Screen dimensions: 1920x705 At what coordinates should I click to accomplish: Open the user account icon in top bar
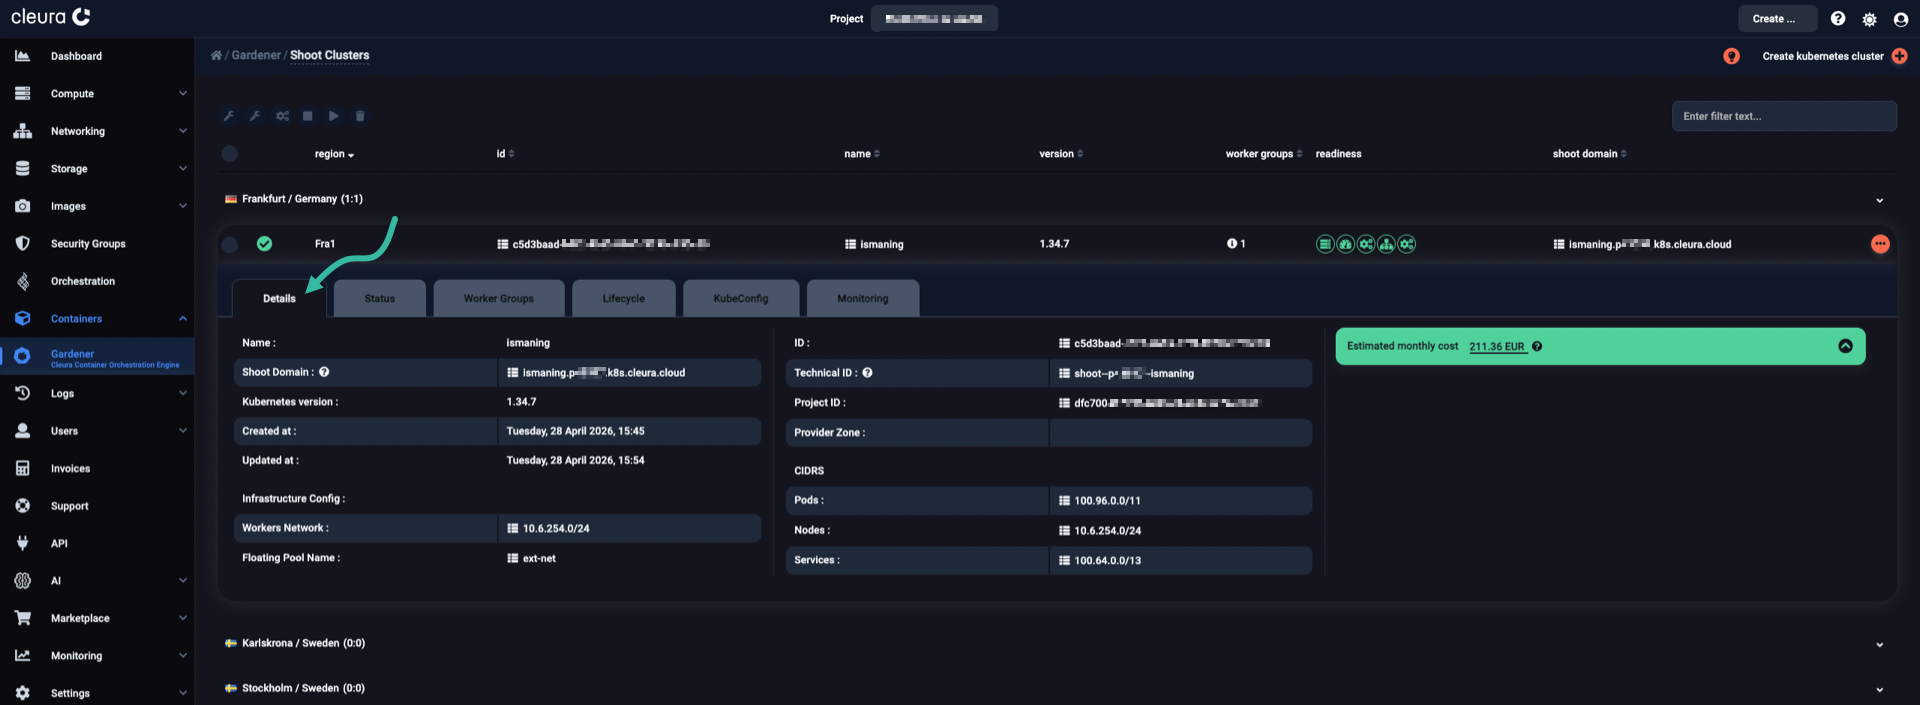1901,19
